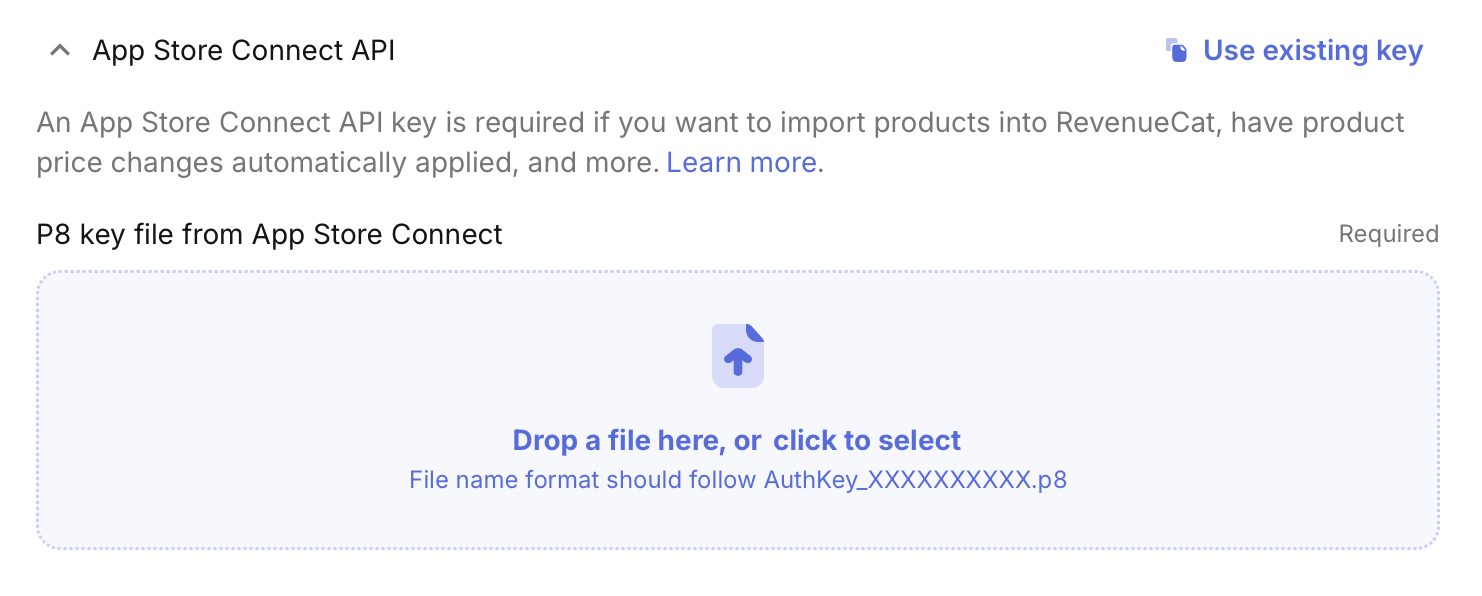Click the Required label on the right
This screenshot has height=596, width=1482.
[x=1388, y=233]
